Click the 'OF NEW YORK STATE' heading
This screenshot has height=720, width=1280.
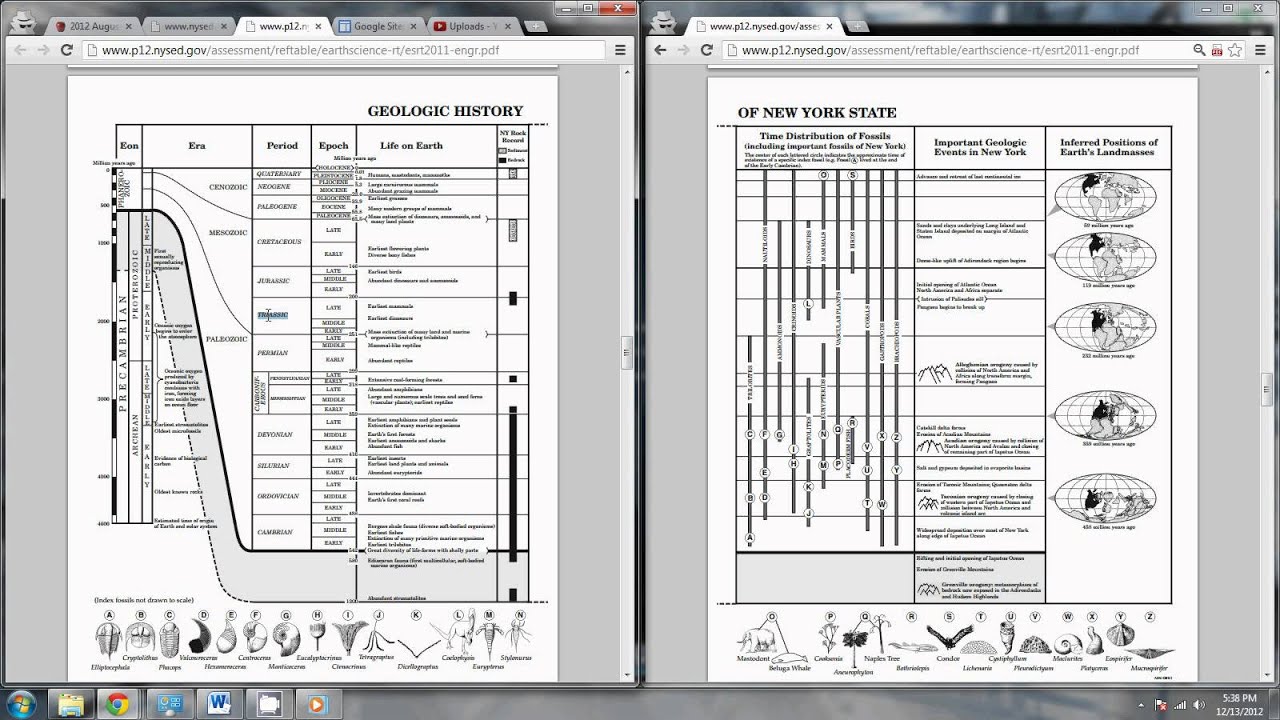click(x=817, y=113)
